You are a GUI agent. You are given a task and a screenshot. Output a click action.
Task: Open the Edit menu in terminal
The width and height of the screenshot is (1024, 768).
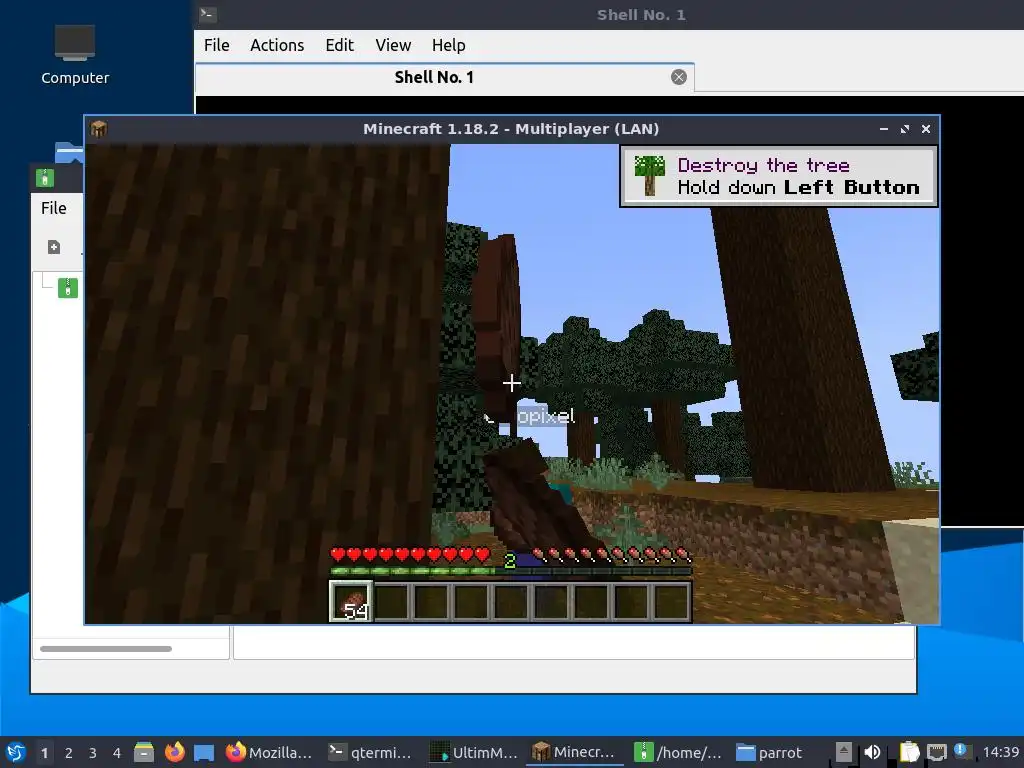340,45
